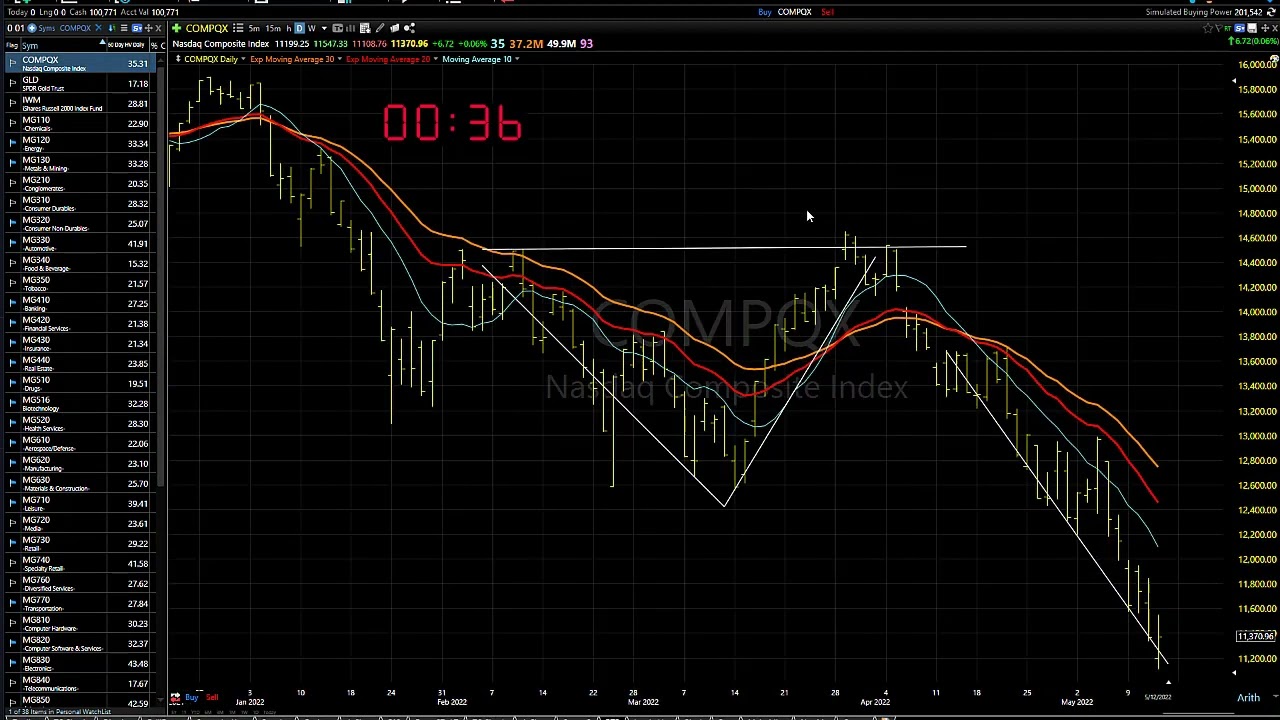Image resolution: width=1280 pixels, height=720 pixels.
Task: Toggle flag for MG510 Drugs row
Action: point(12,384)
